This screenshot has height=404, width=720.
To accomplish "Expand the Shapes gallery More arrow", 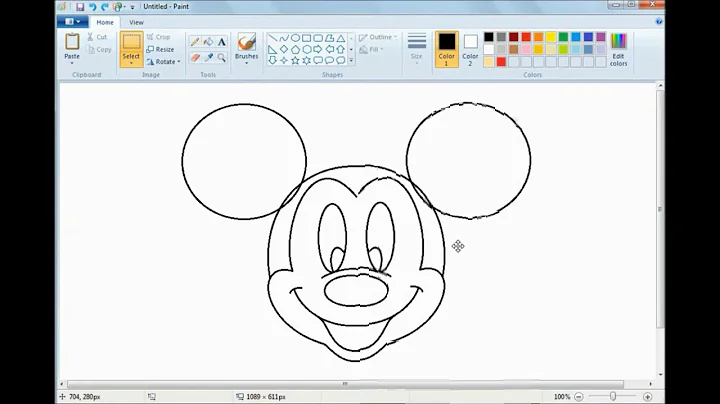I will [351, 60].
